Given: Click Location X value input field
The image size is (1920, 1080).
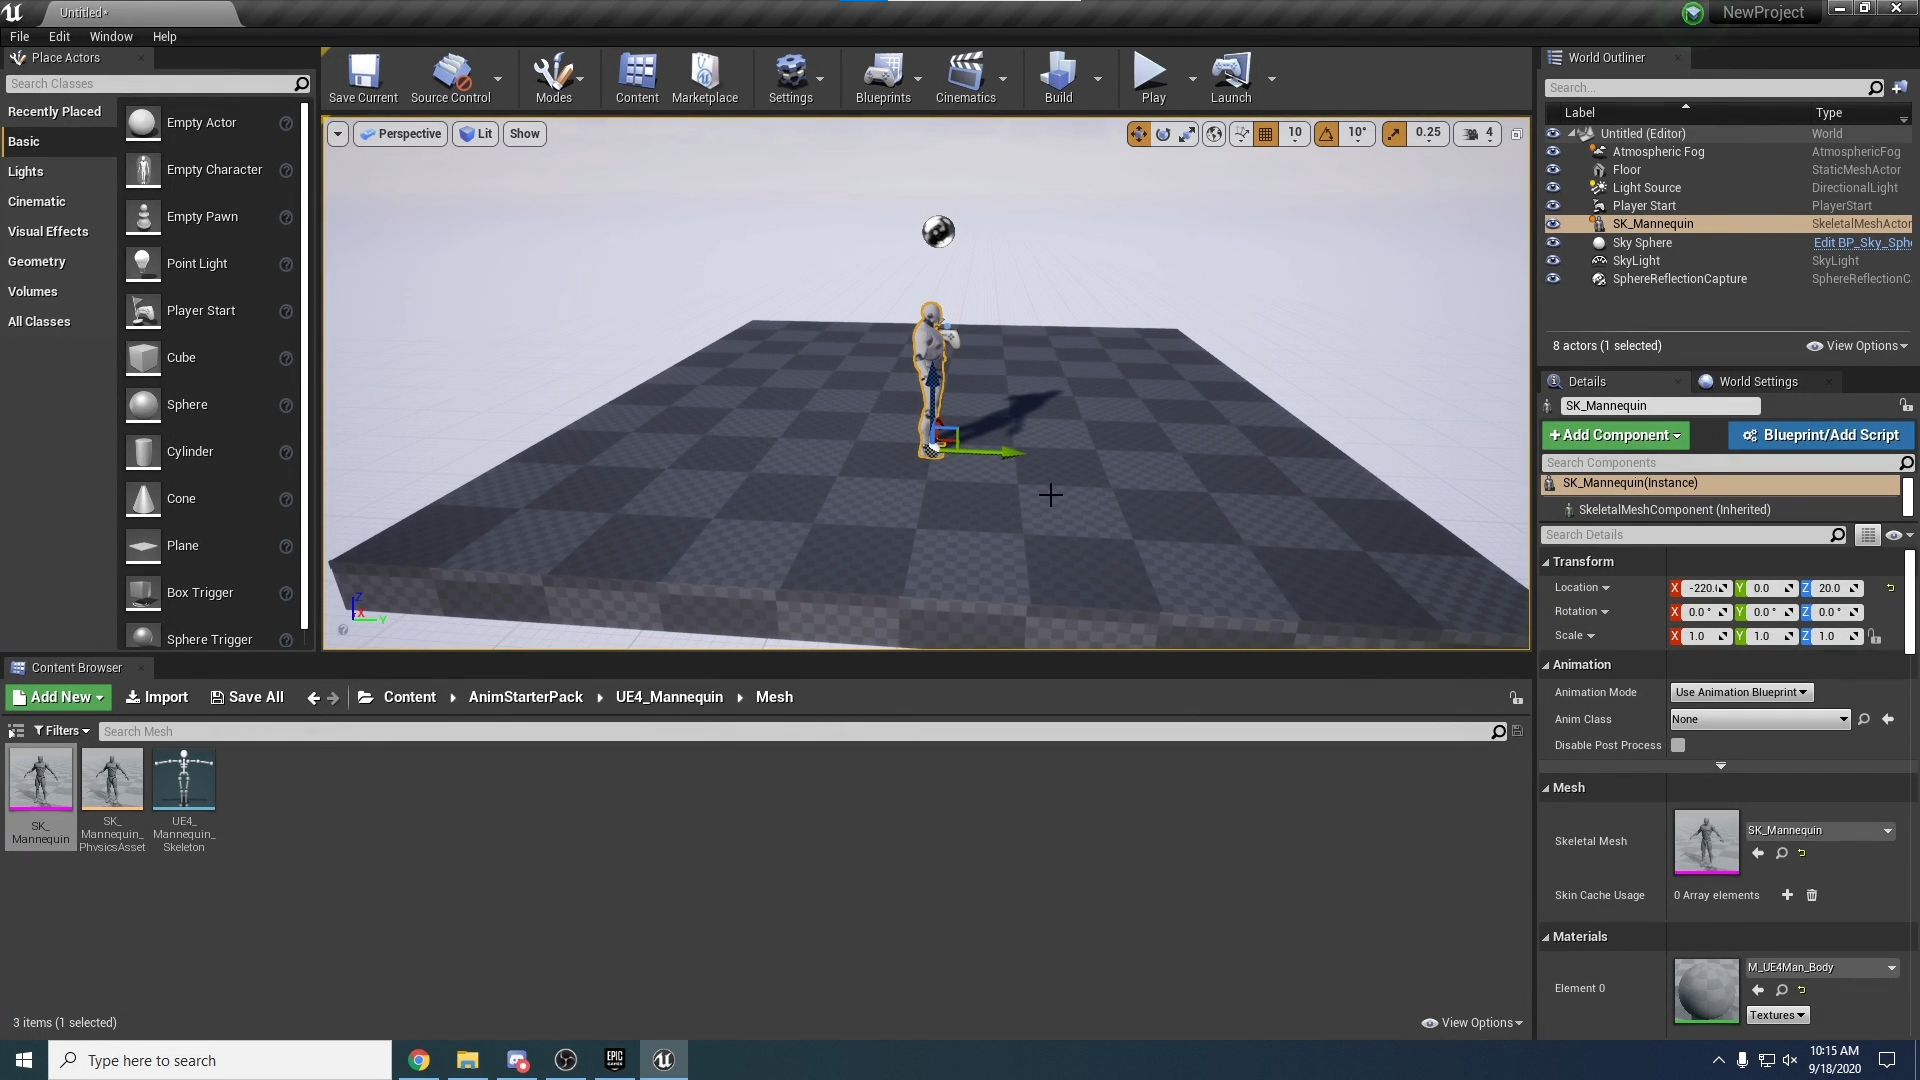Looking at the screenshot, I should tap(1701, 587).
